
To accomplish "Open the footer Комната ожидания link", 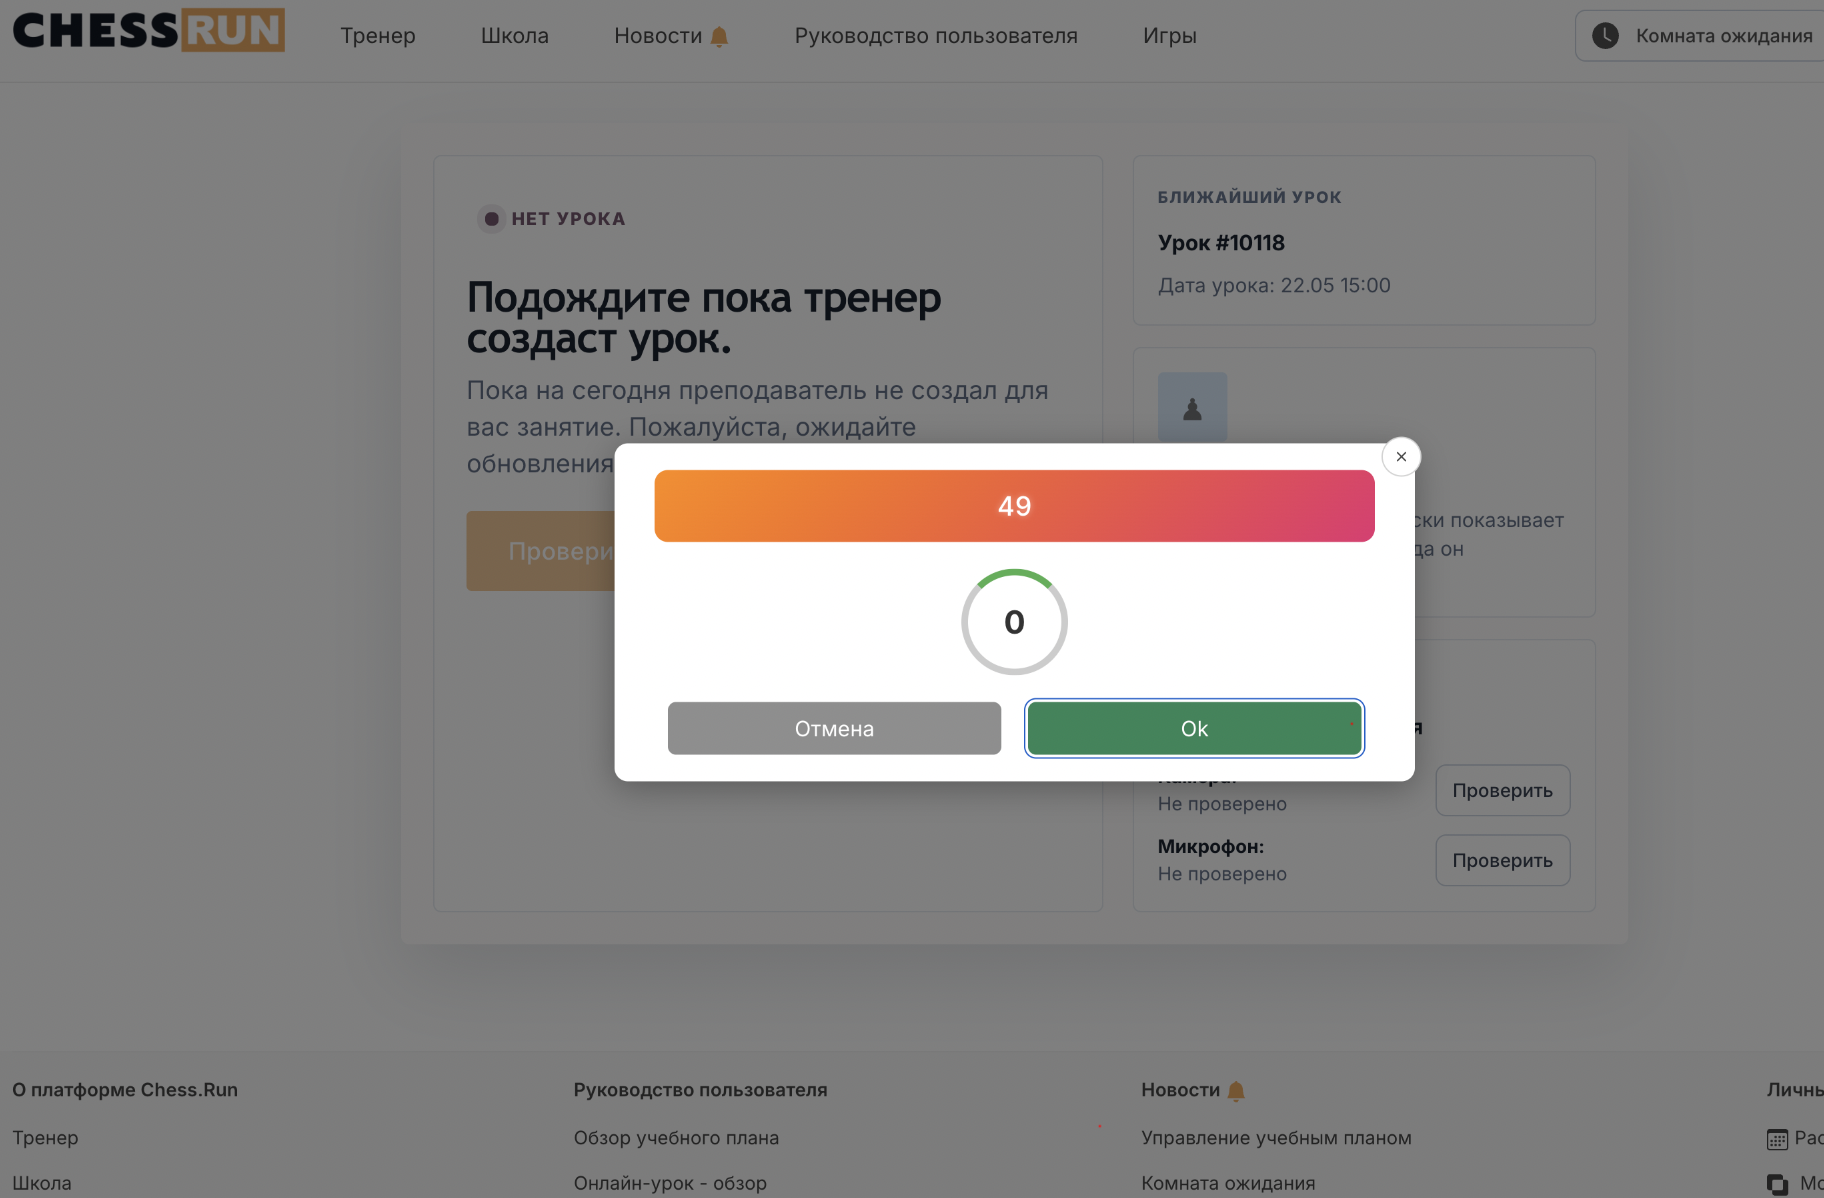I will click(1228, 1183).
